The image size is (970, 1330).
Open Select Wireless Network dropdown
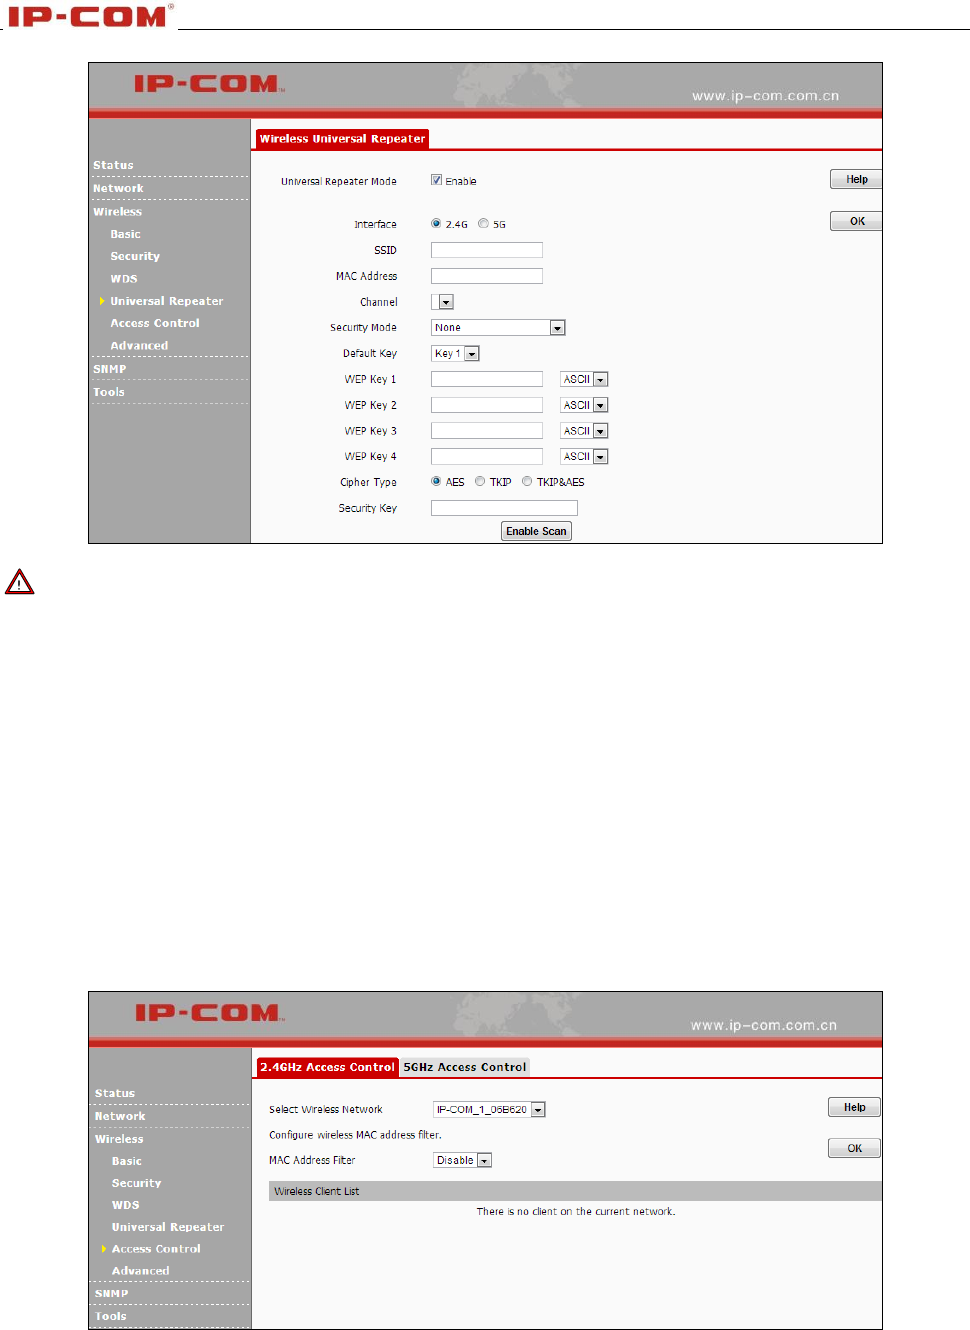(x=489, y=1109)
